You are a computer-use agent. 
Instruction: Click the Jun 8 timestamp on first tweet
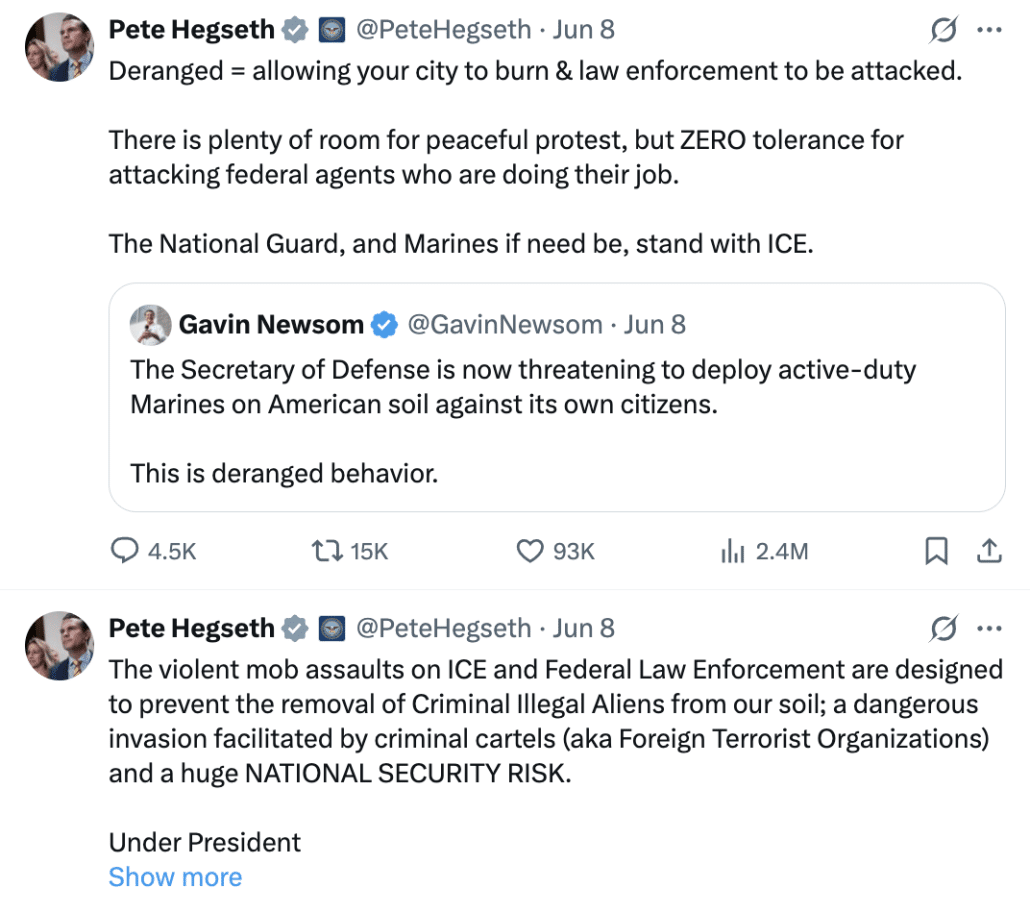tap(584, 30)
